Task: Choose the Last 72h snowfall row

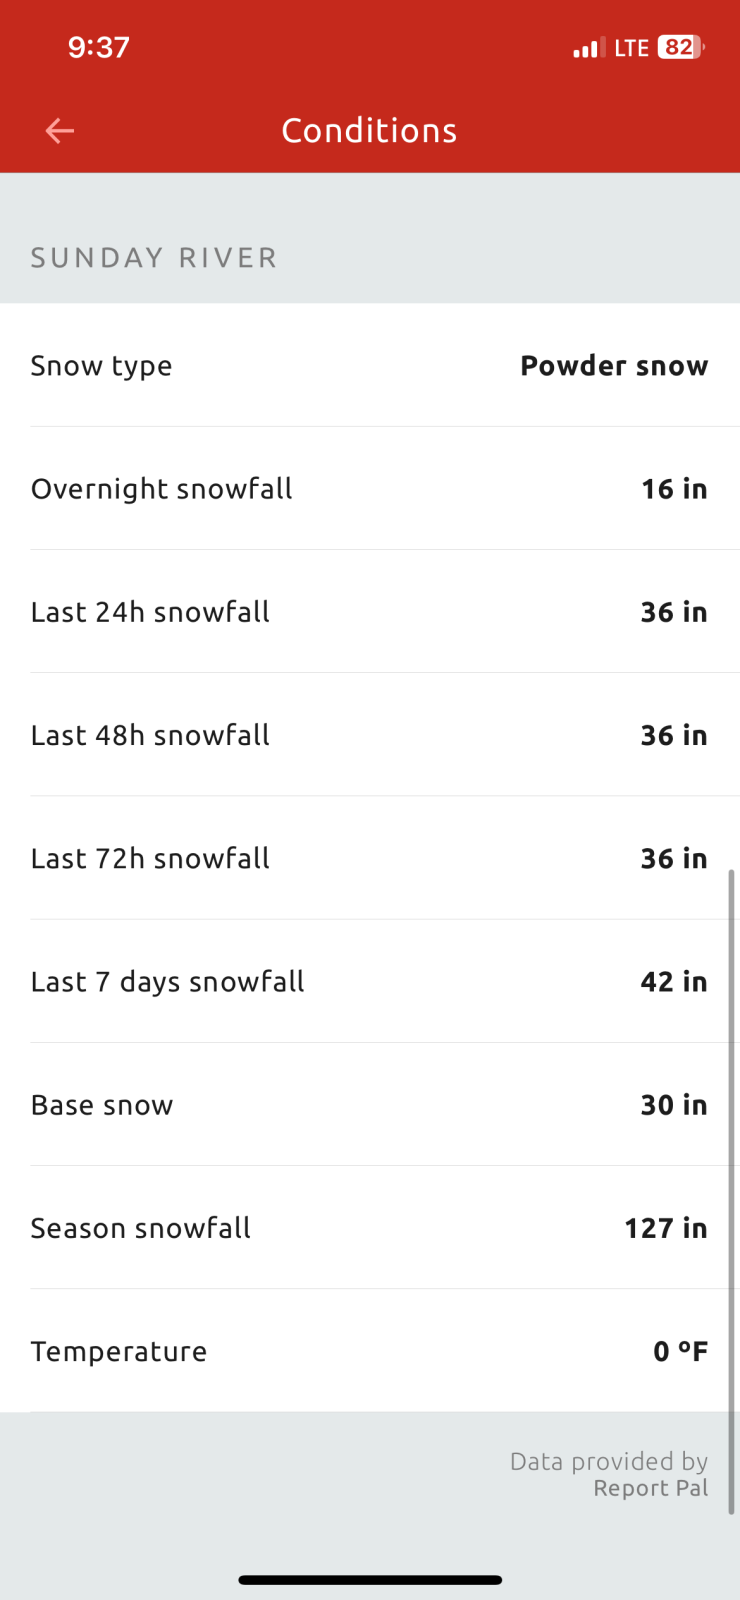Action: tap(369, 858)
